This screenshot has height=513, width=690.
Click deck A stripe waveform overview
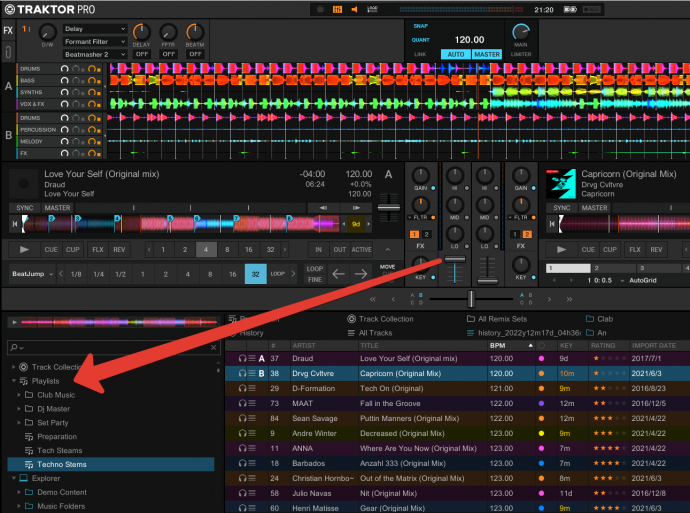(x=182, y=224)
